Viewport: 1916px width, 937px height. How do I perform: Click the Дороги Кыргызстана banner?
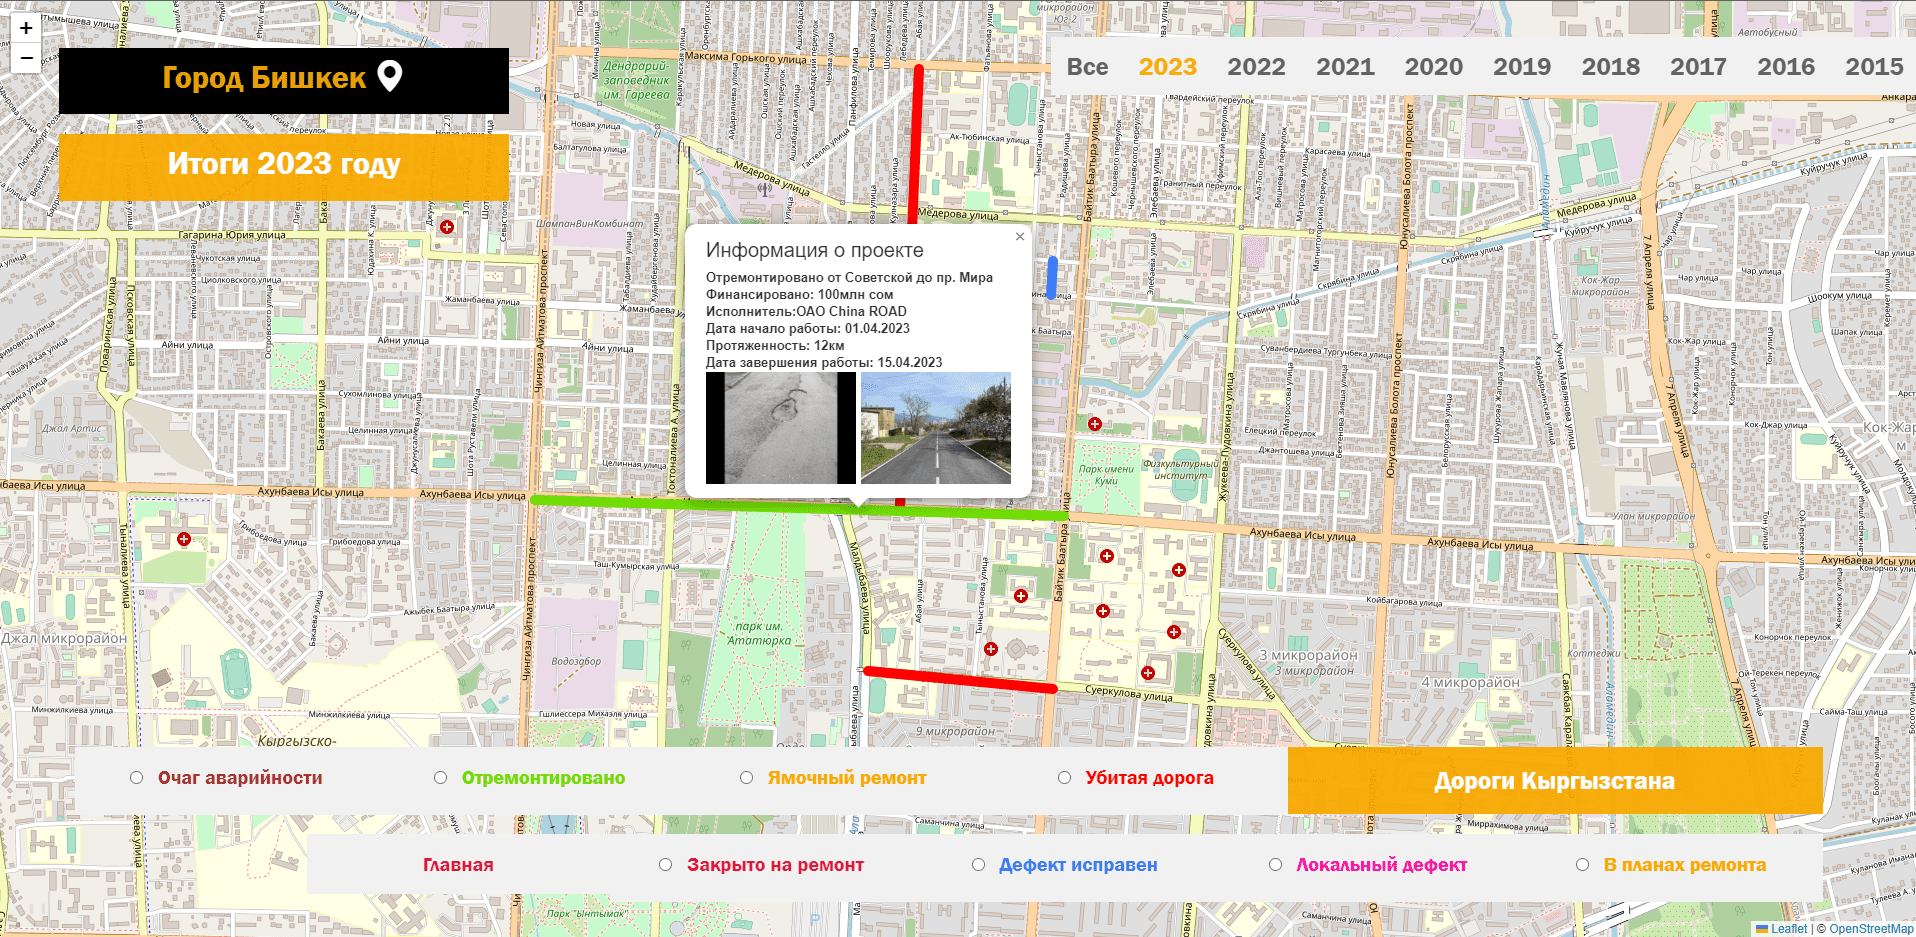click(1555, 780)
